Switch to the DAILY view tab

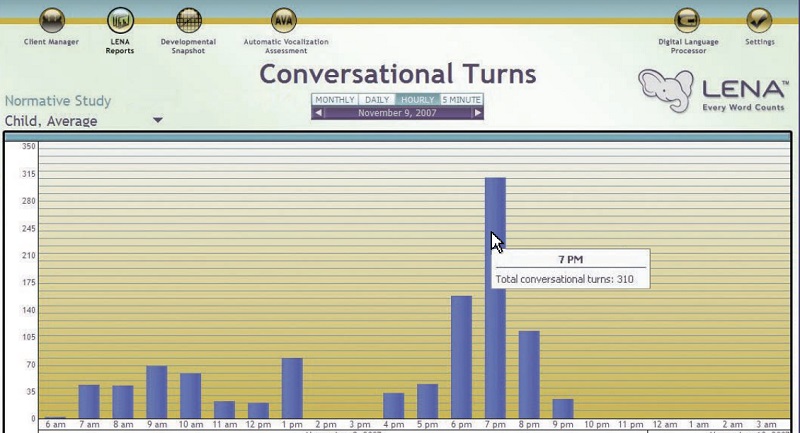[x=377, y=100]
